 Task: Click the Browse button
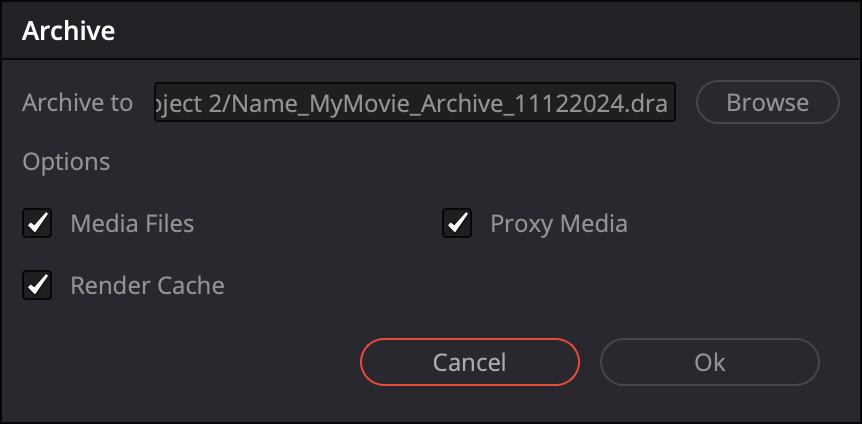coord(767,102)
